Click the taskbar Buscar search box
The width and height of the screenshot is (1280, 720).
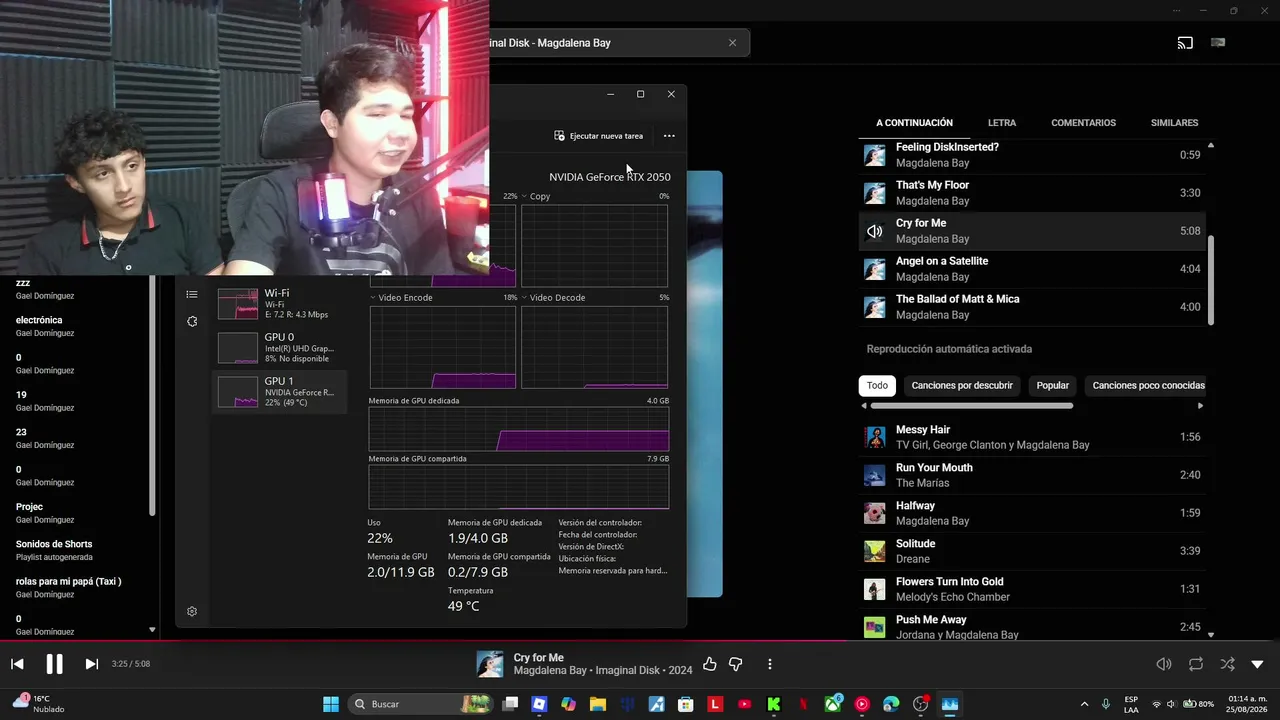click(420, 704)
